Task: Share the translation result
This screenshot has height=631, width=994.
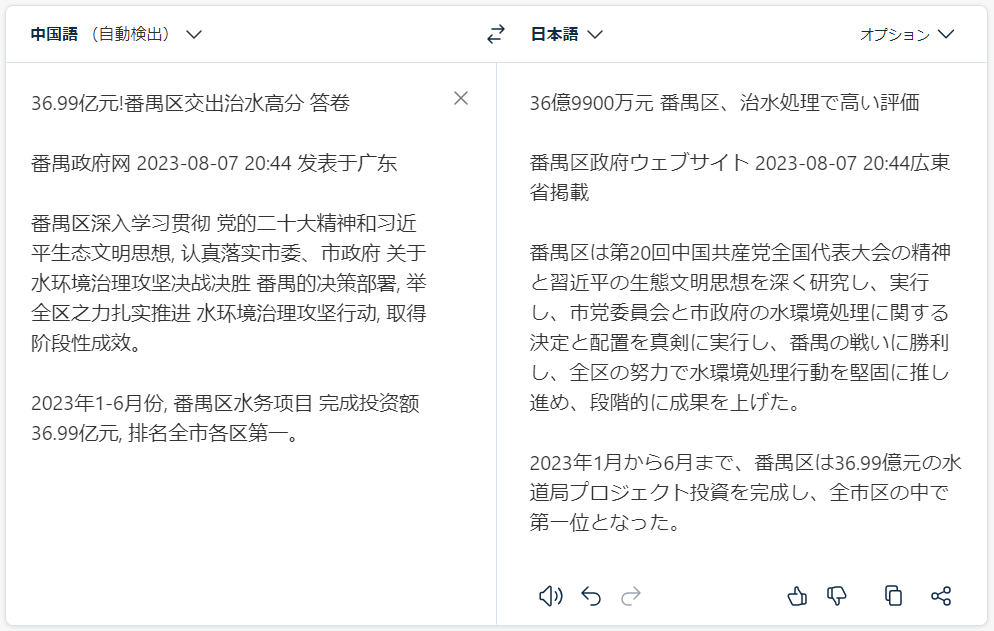Action: [x=941, y=596]
